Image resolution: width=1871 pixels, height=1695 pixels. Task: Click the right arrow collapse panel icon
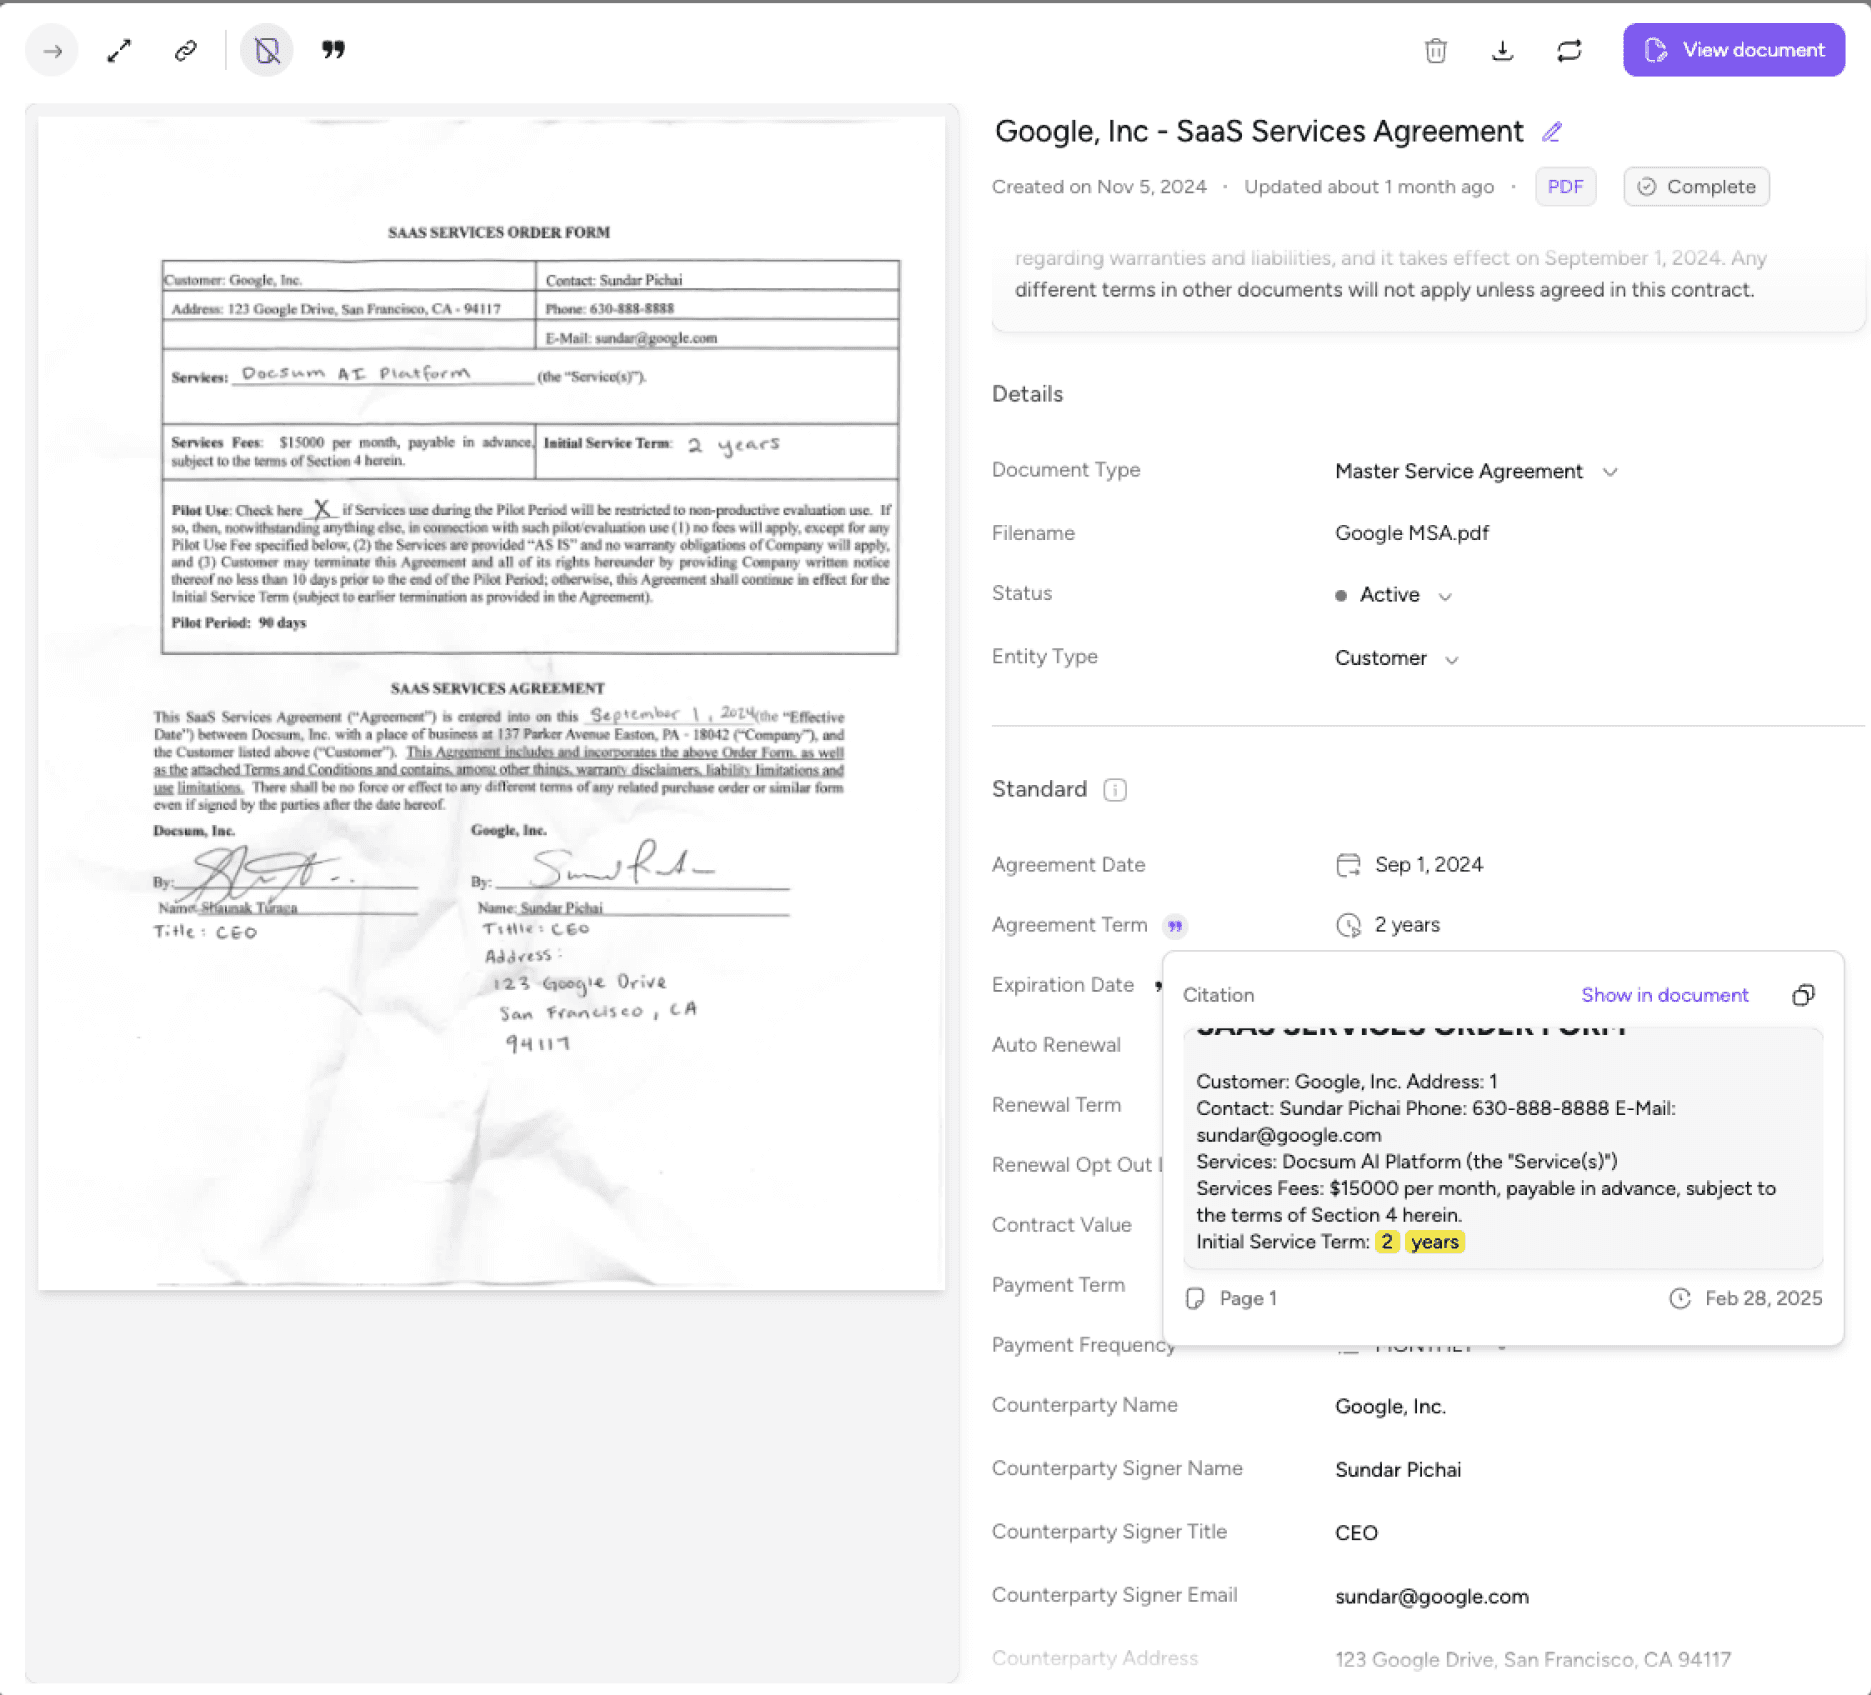(52, 50)
